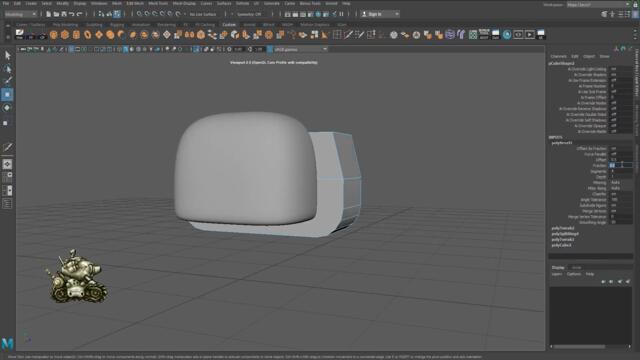Switch to Poly Modeling shelf tab
640x360 pixels.
coord(65,24)
